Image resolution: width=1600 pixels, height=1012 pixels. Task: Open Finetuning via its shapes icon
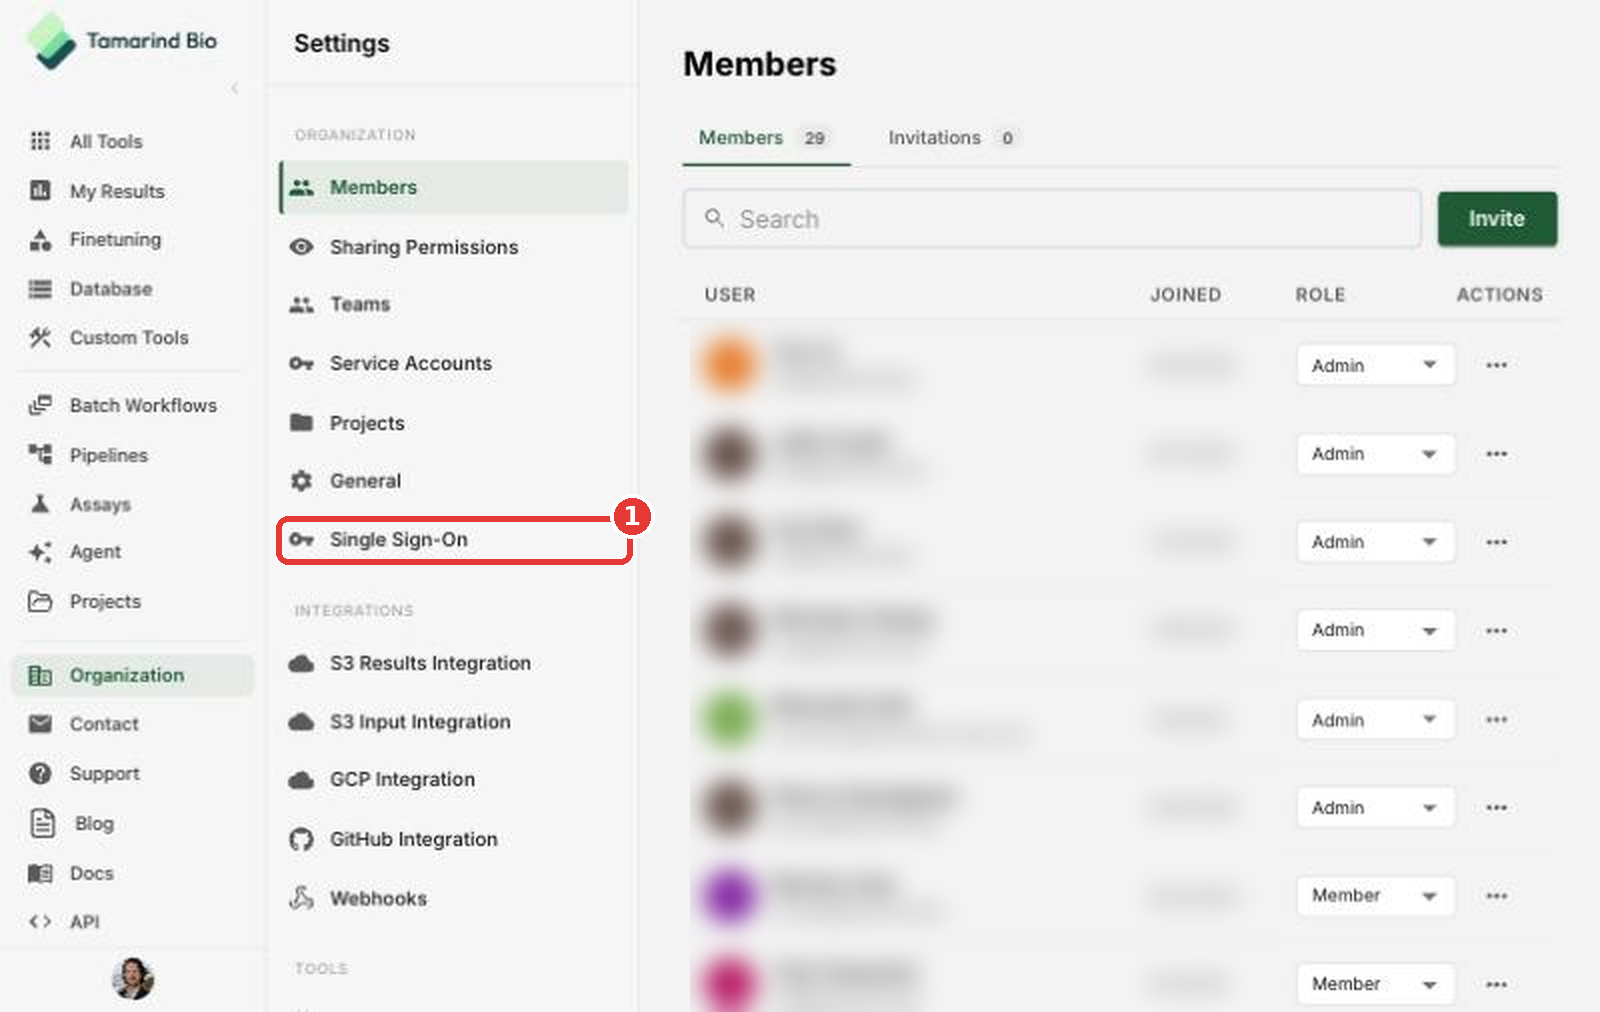pos(40,240)
